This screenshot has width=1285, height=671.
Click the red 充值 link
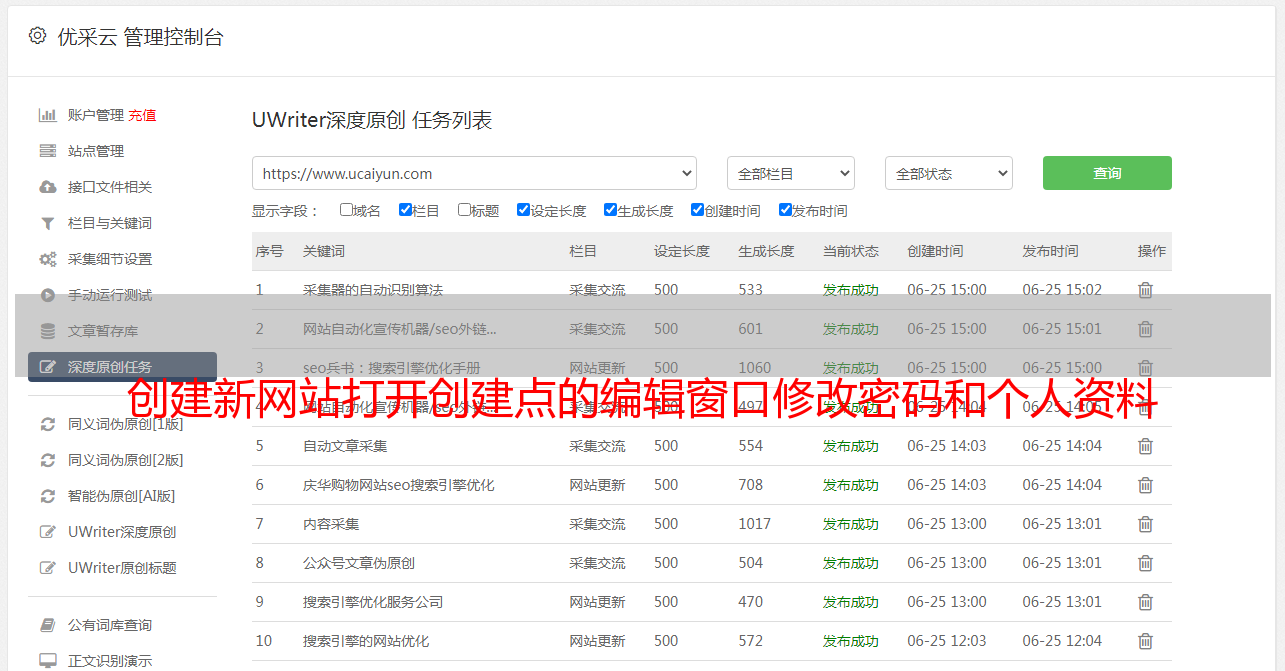pos(142,115)
